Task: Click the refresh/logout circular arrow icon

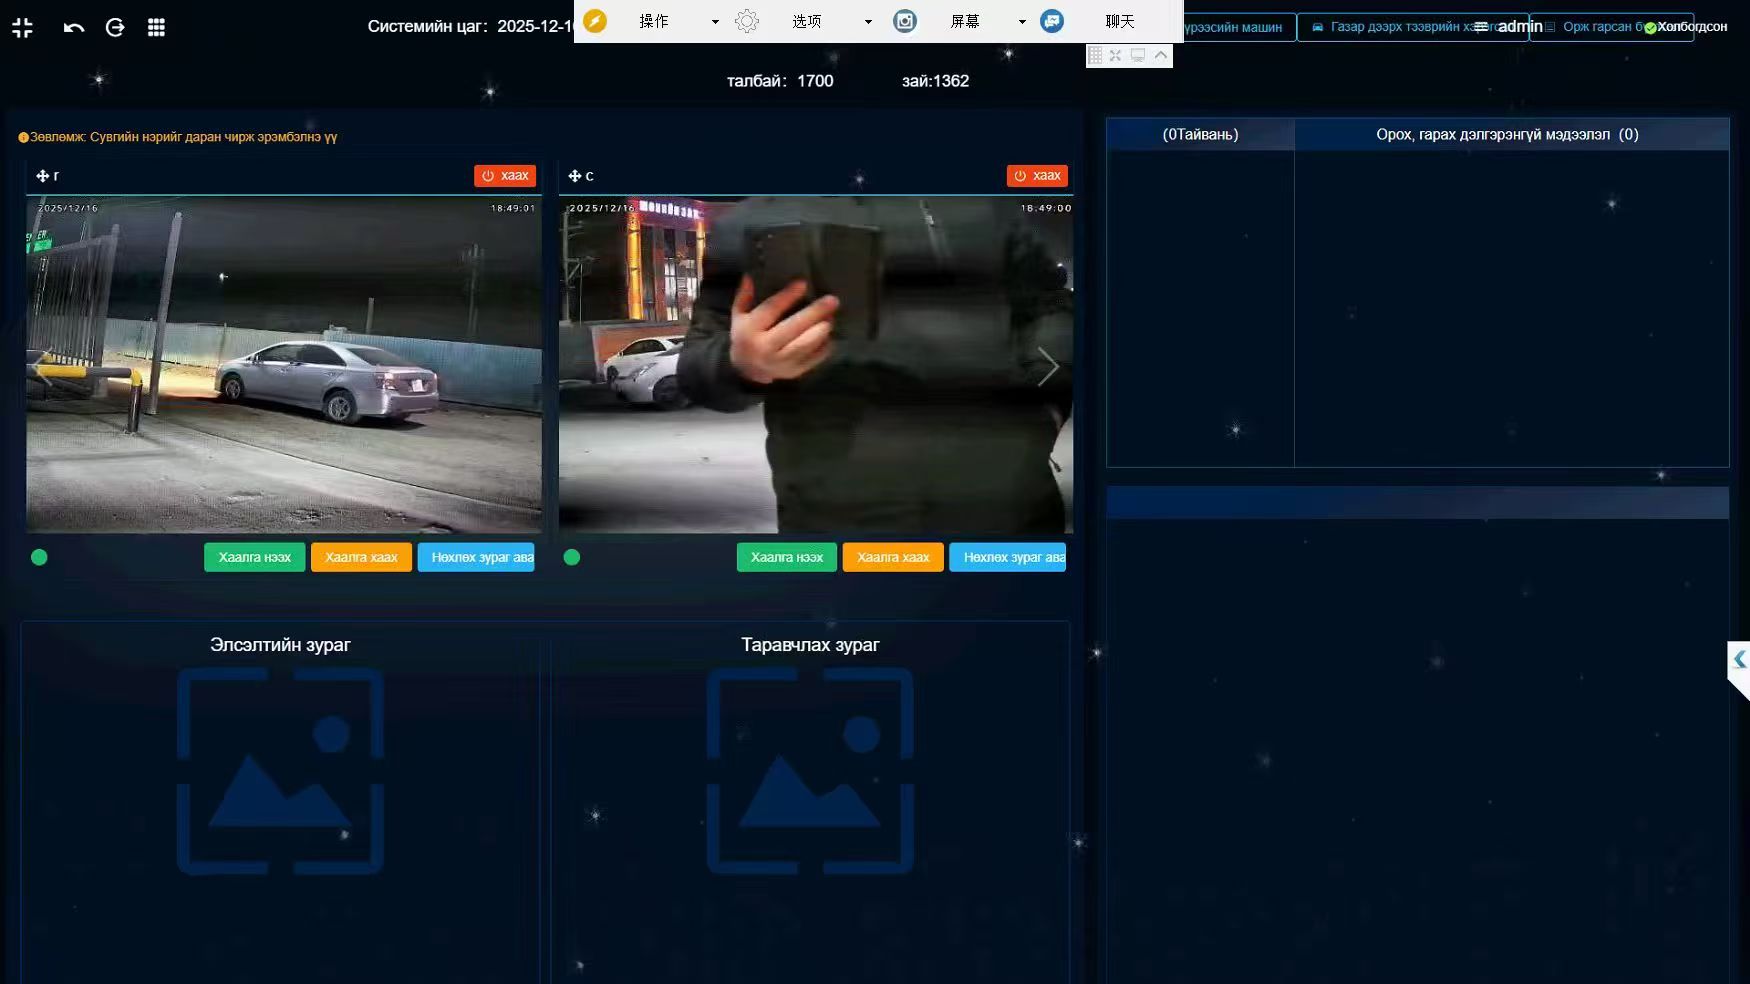Action: [x=115, y=27]
